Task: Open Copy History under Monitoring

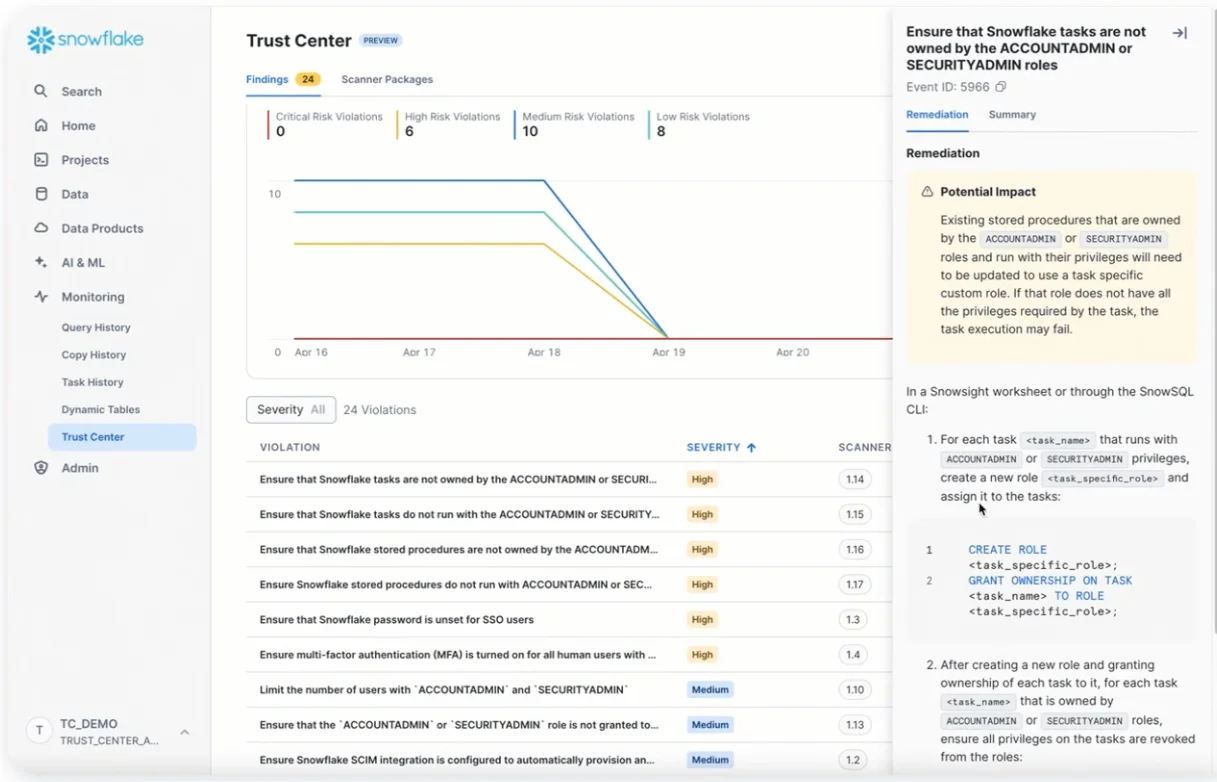Action: 93,355
